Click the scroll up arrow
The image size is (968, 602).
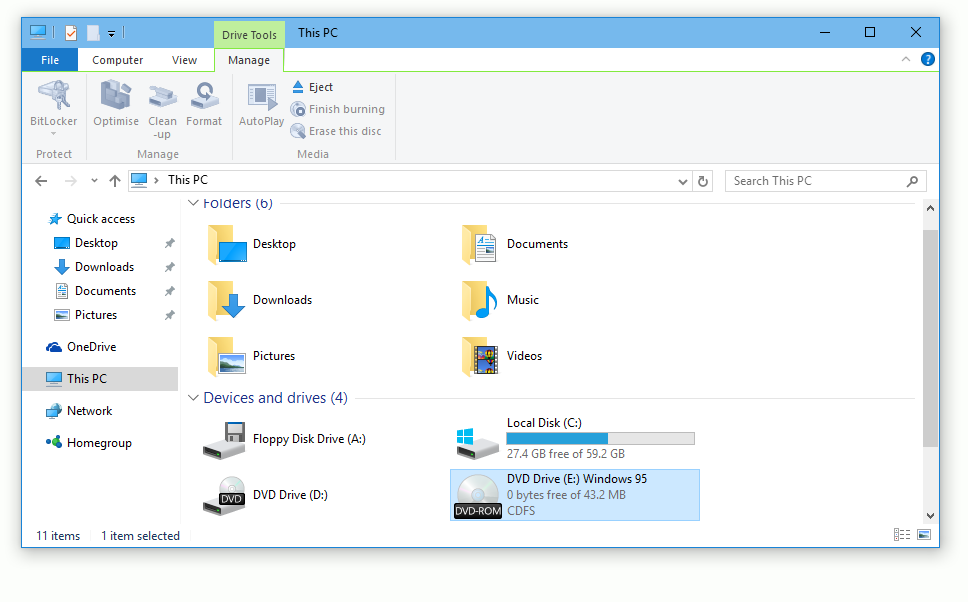930,208
